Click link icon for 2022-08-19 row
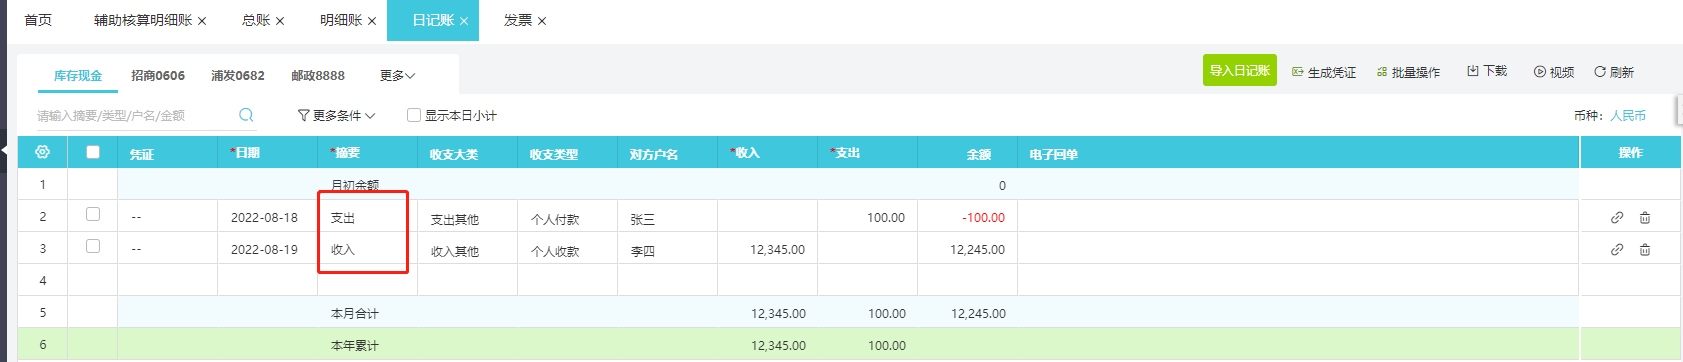This screenshot has height=362, width=1683. click(1617, 249)
